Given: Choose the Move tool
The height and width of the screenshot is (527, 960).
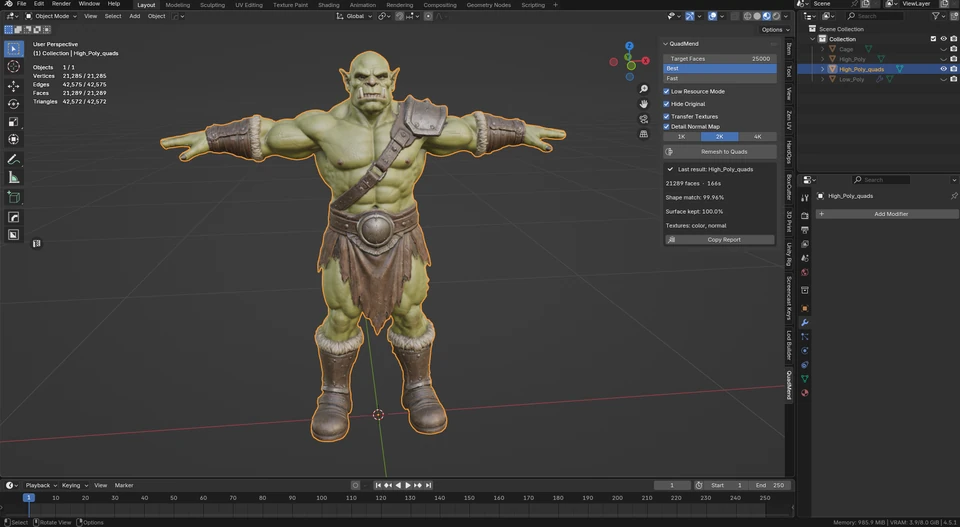Looking at the screenshot, I should tap(13, 86).
